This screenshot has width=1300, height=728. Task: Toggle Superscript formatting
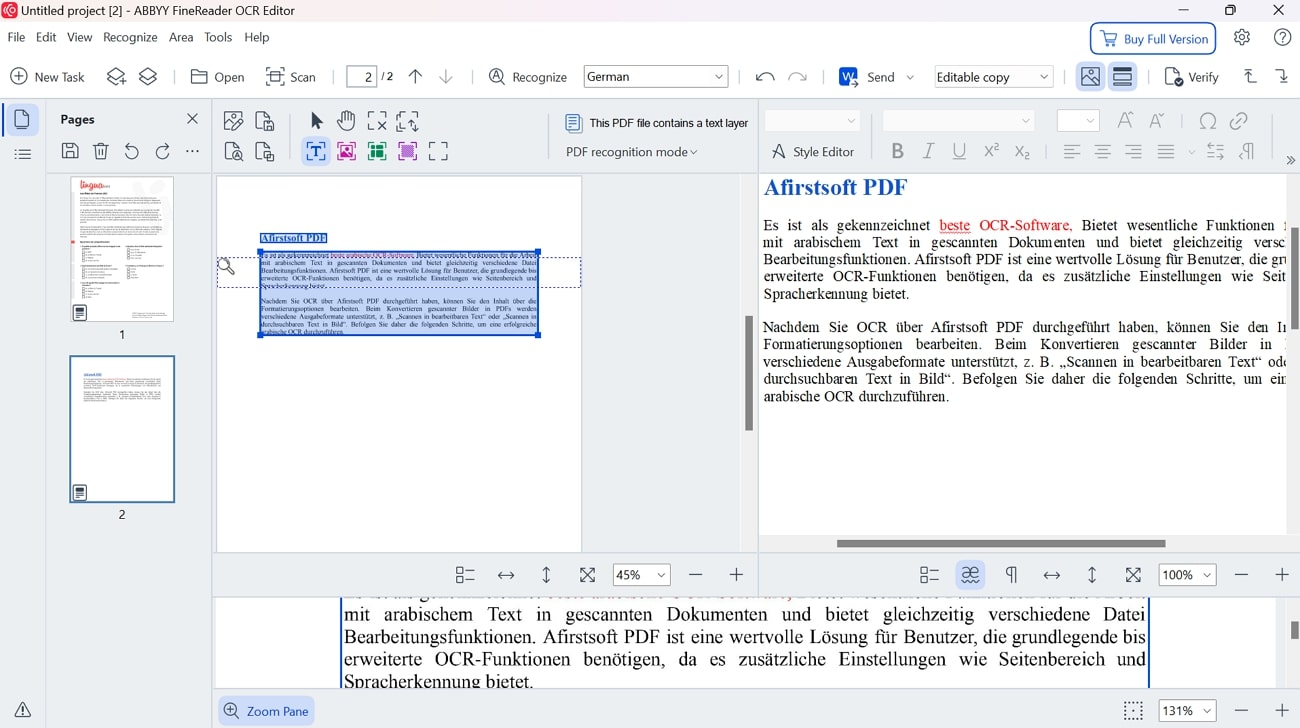(991, 151)
